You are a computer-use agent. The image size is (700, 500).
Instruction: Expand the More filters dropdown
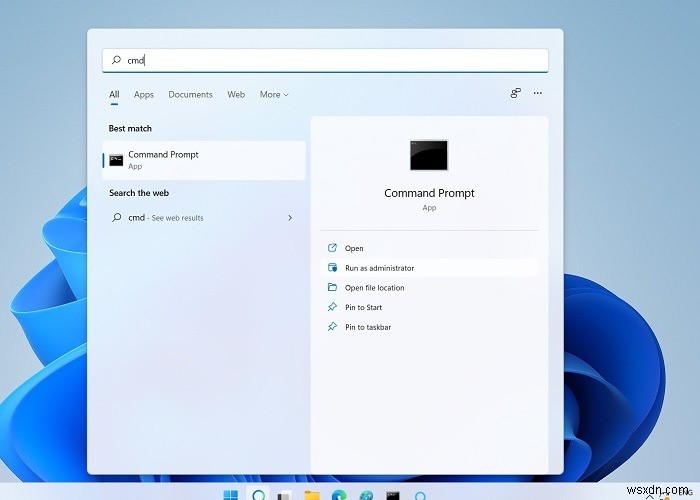[x=274, y=95]
